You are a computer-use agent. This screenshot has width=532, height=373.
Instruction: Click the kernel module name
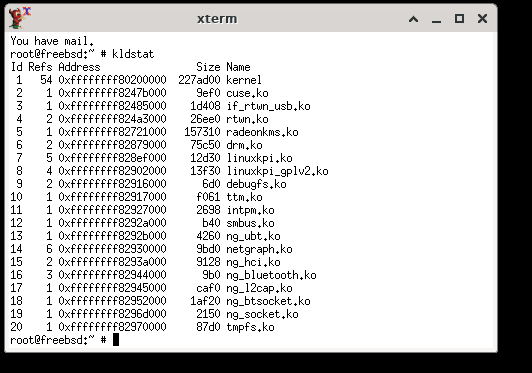(244, 80)
